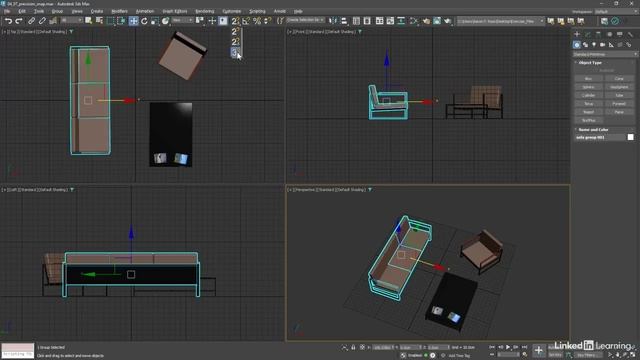Open the Customize menu

coord(232,11)
